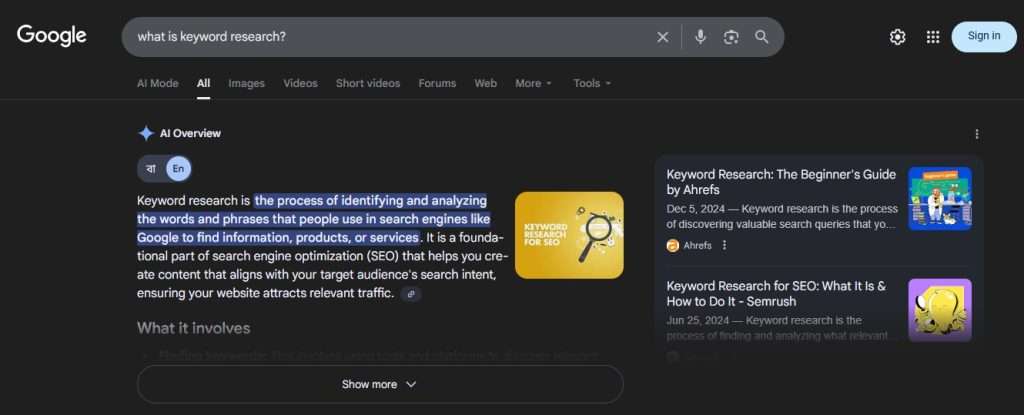Expand the More dropdown

(534, 83)
